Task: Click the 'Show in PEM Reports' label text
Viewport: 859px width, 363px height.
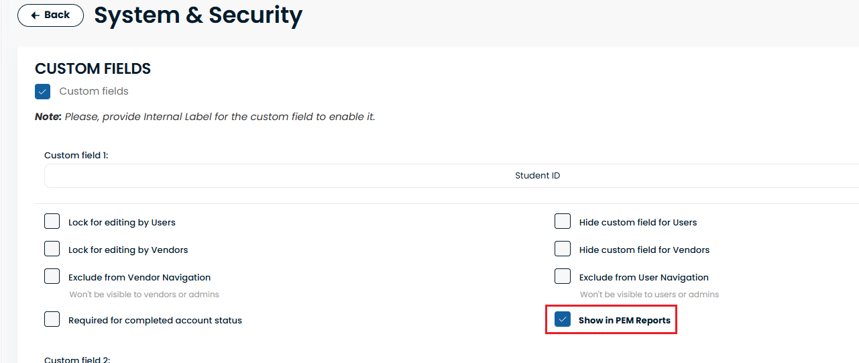Action: point(625,320)
